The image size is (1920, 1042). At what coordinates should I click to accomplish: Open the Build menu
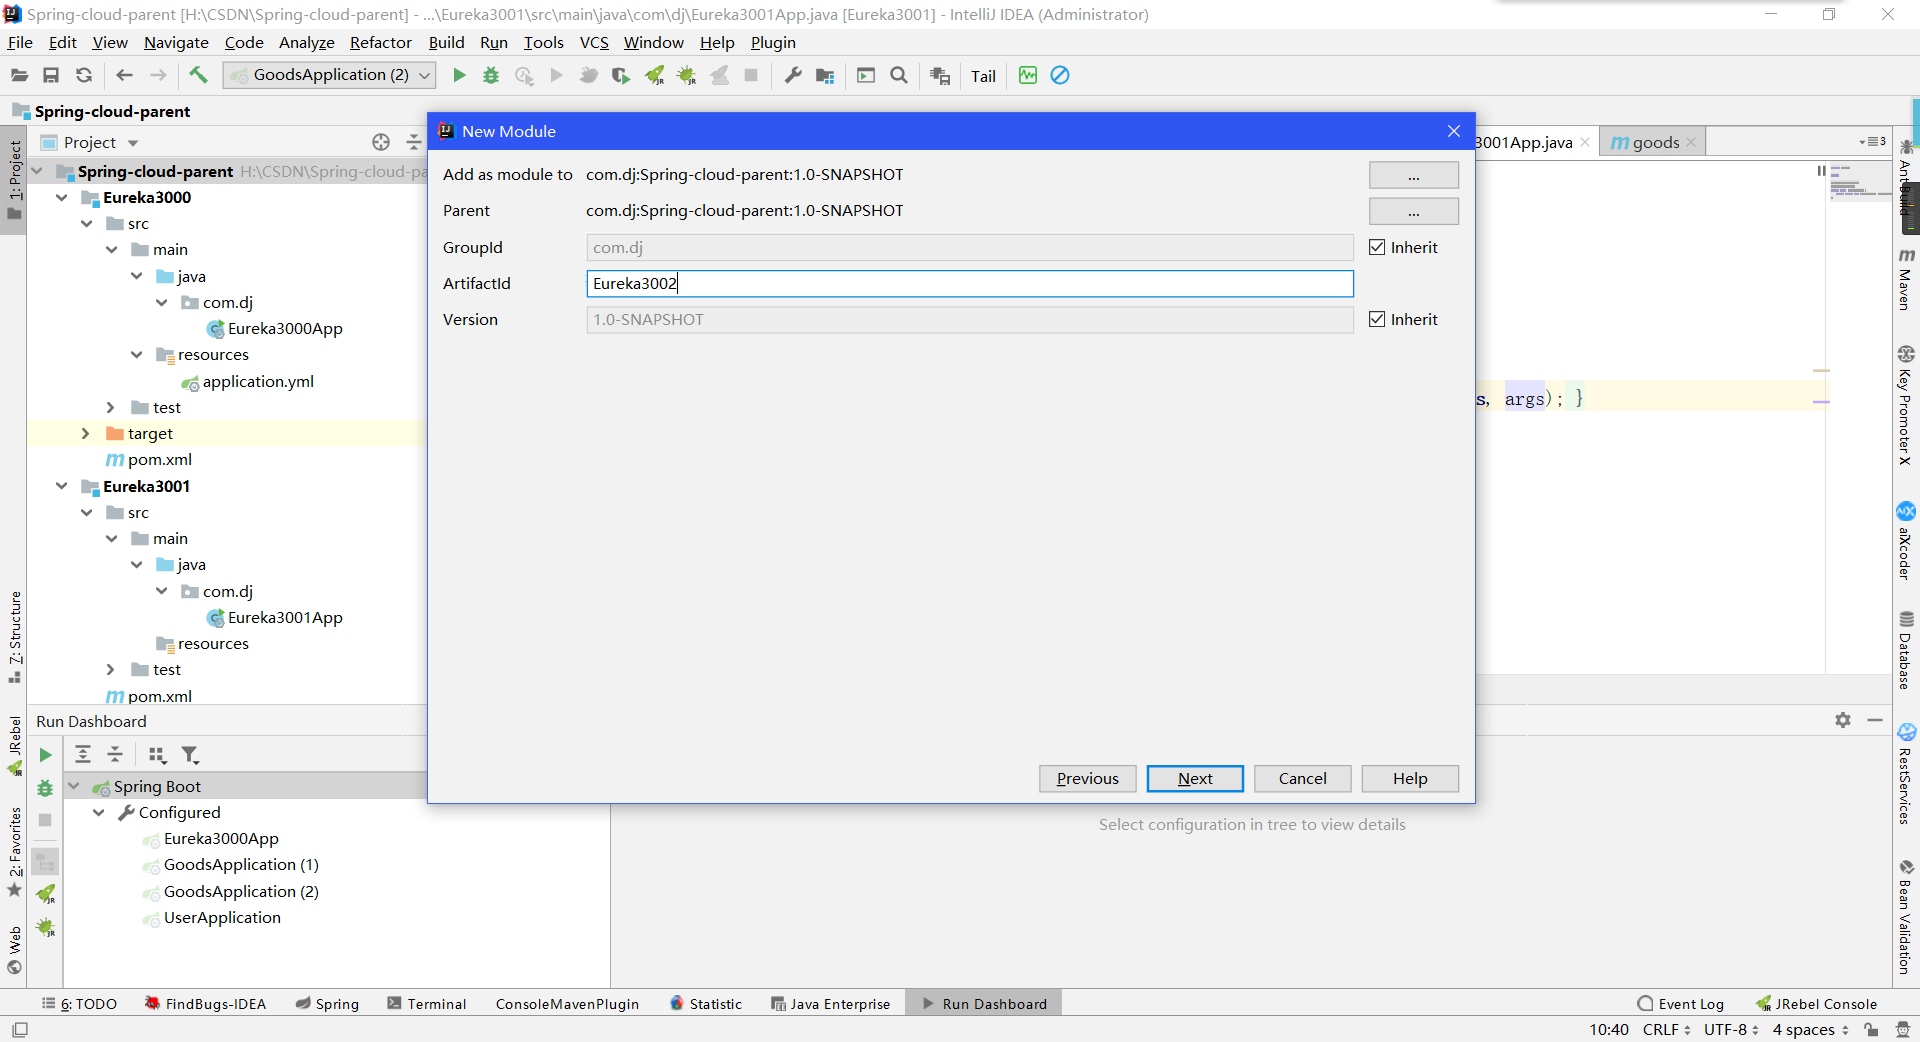446,42
